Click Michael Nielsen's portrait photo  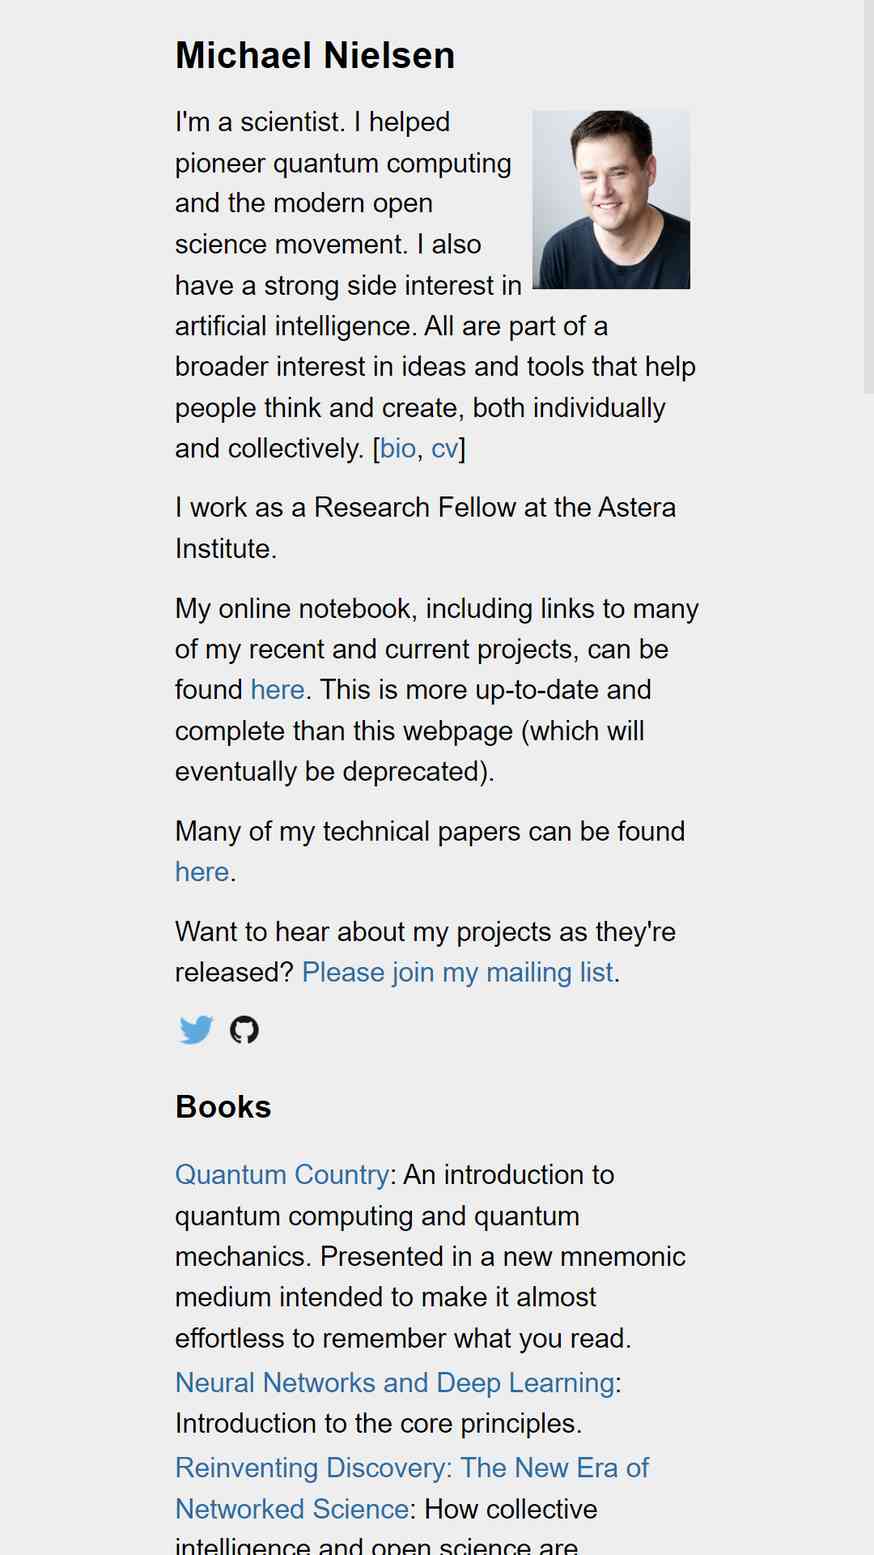click(x=611, y=199)
